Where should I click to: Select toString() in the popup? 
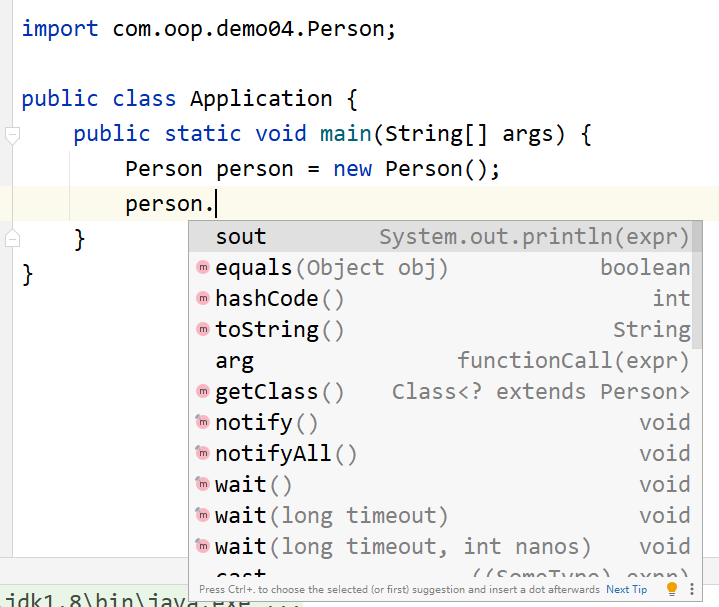click(x=441, y=330)
